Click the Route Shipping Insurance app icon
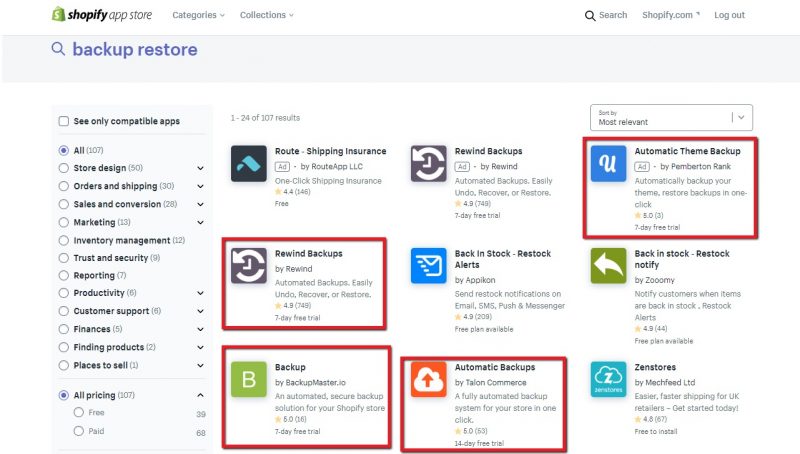Screen dimensions: 800x454 pos(248,164)
